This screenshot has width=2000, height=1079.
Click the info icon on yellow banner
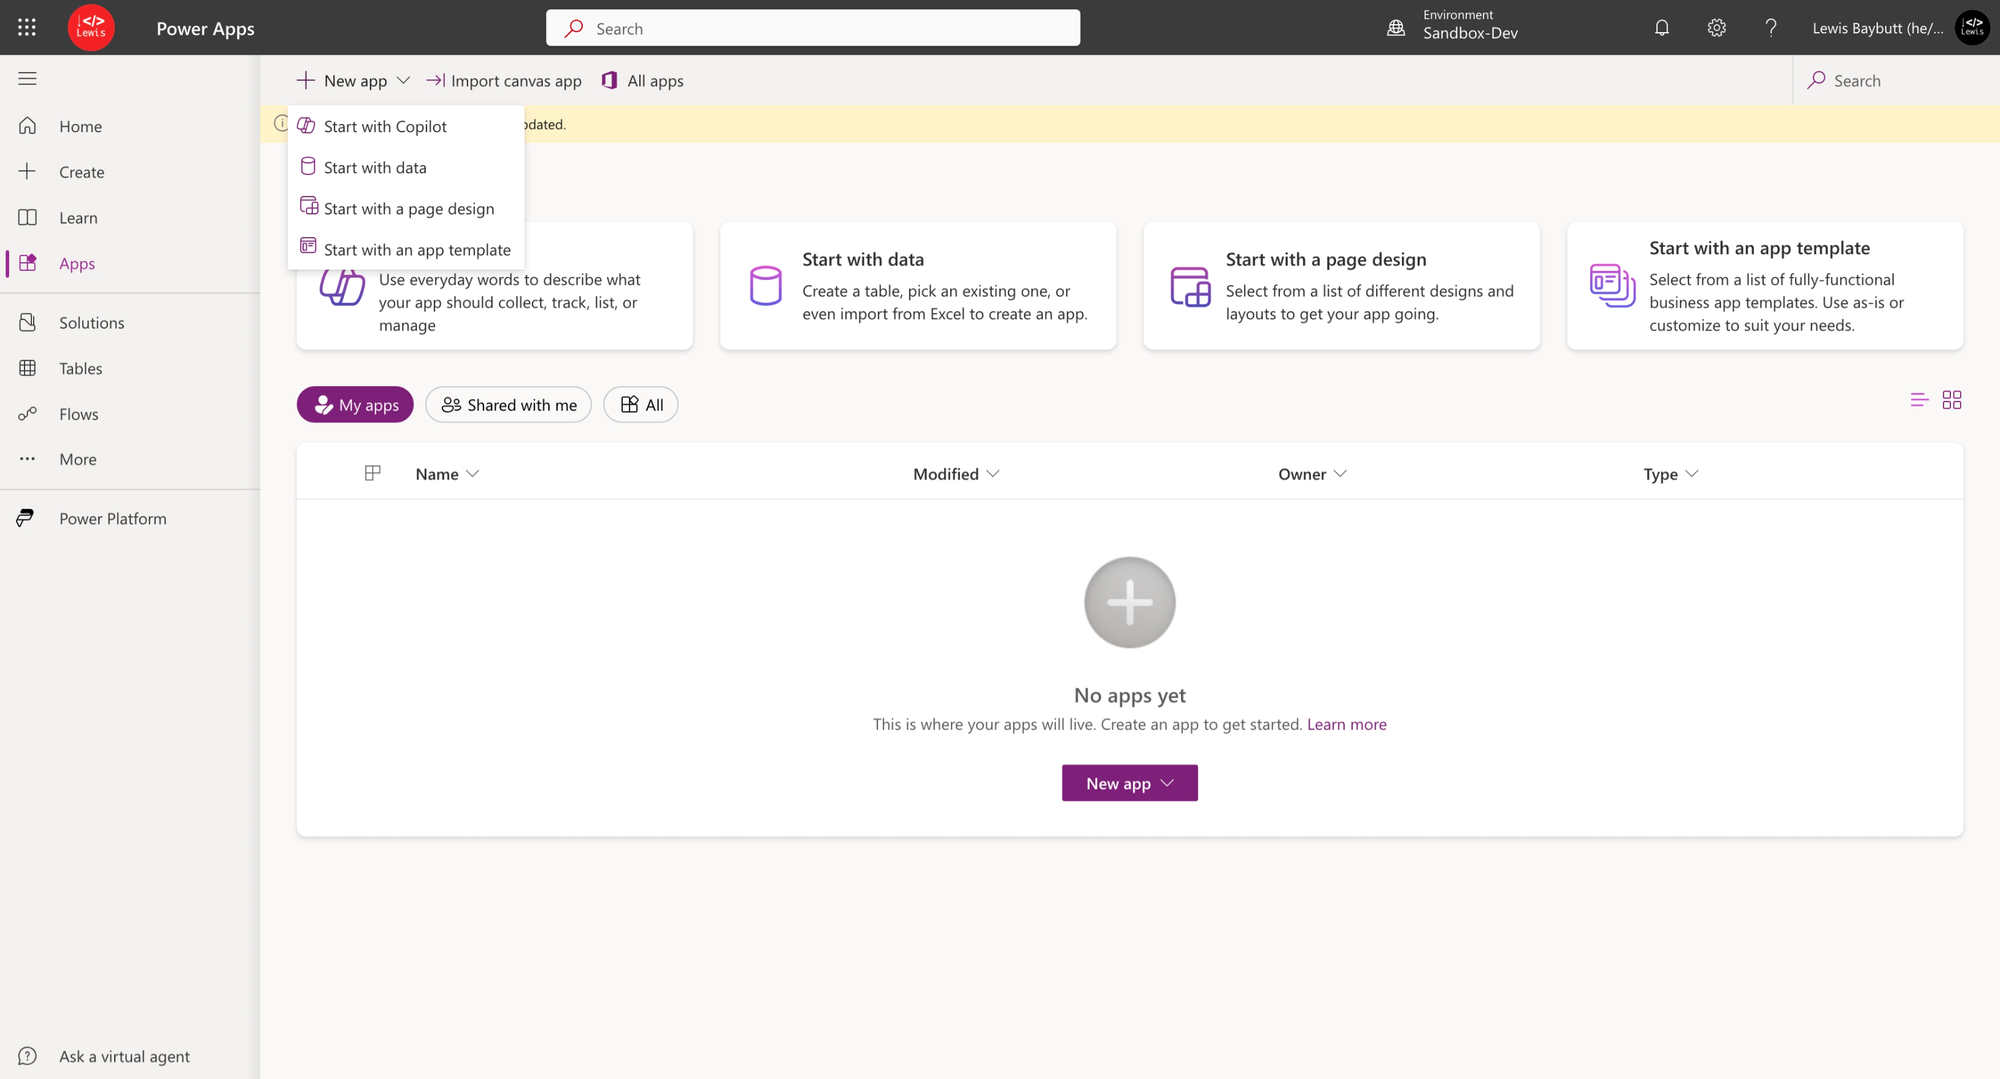(281, 124)
